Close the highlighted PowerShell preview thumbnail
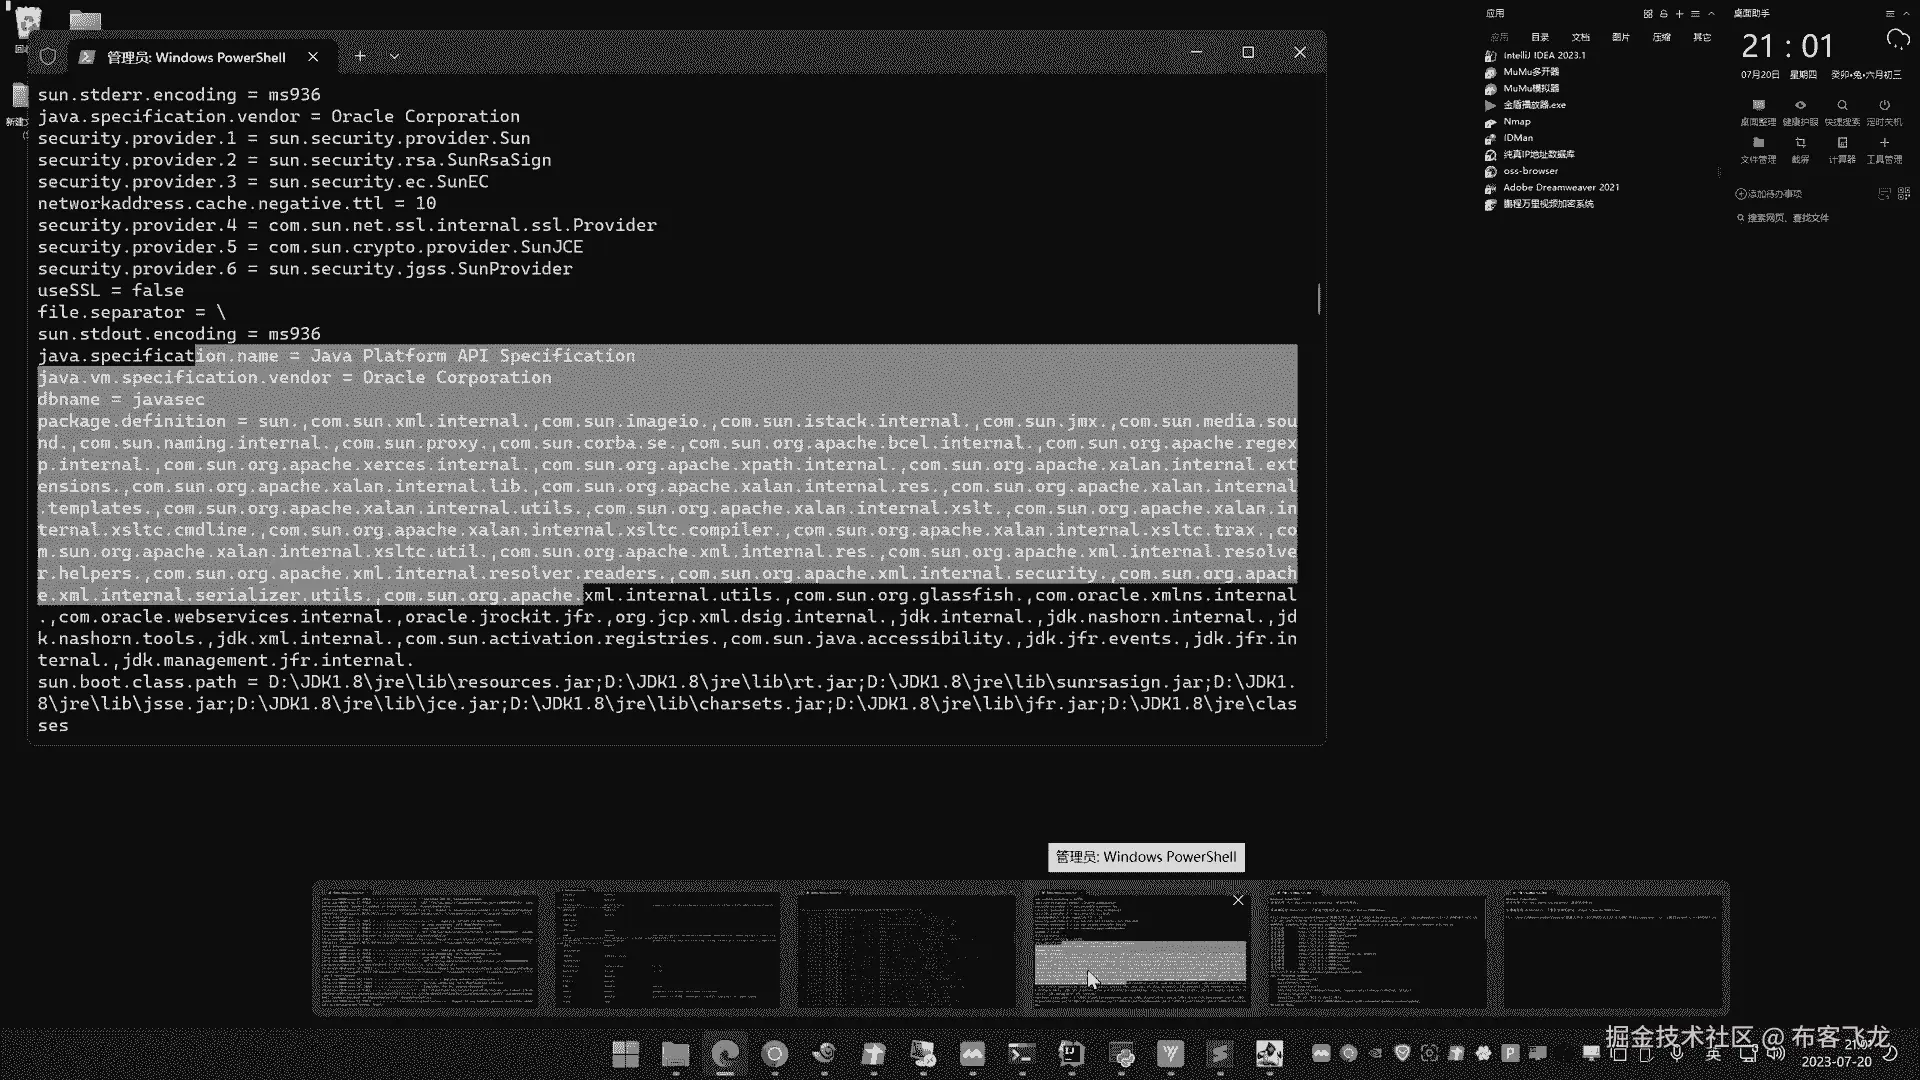 [x=1238, y=900]
